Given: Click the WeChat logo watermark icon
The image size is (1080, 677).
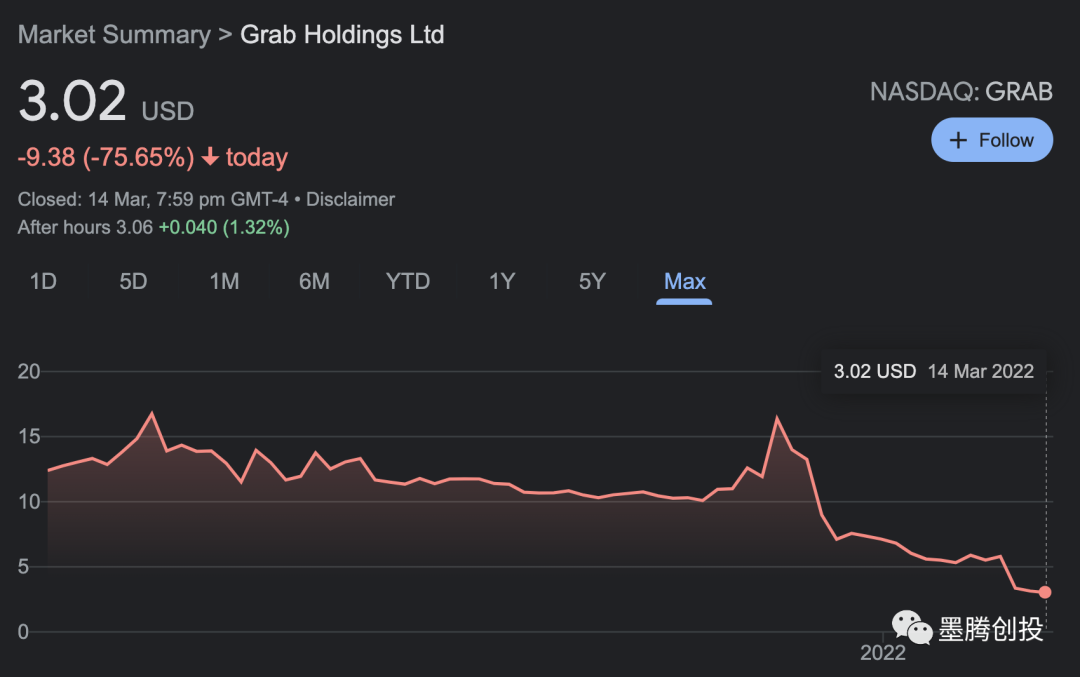Looking at the screenshot, I should click(911, 629).
